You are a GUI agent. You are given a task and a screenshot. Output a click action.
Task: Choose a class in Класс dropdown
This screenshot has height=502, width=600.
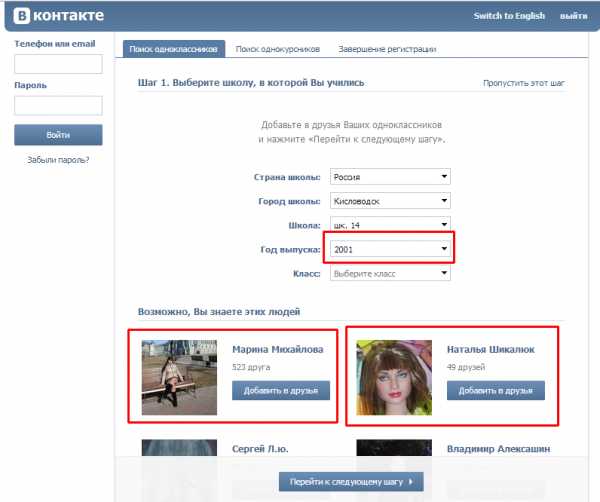[x=390, y=273]
